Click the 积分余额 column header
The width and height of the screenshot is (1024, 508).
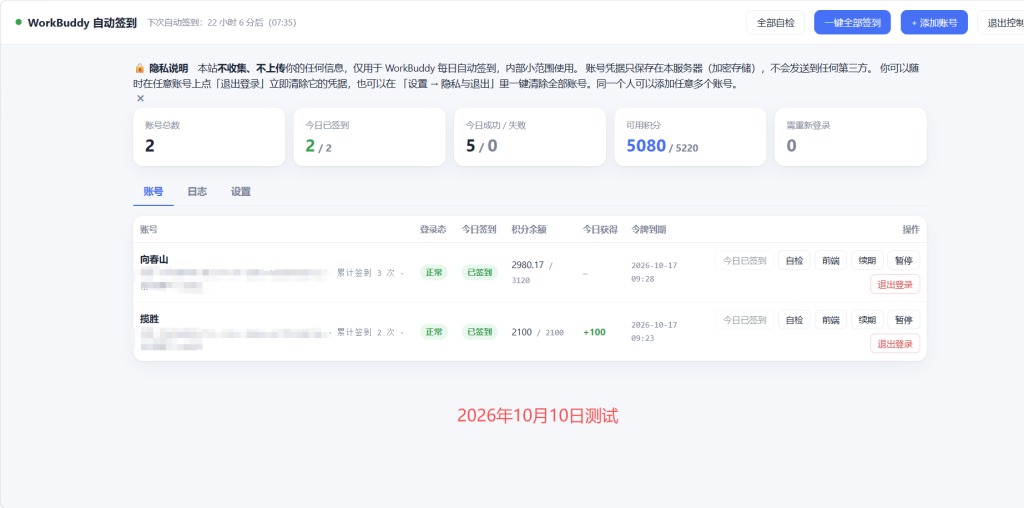click(x=528, y=229)
